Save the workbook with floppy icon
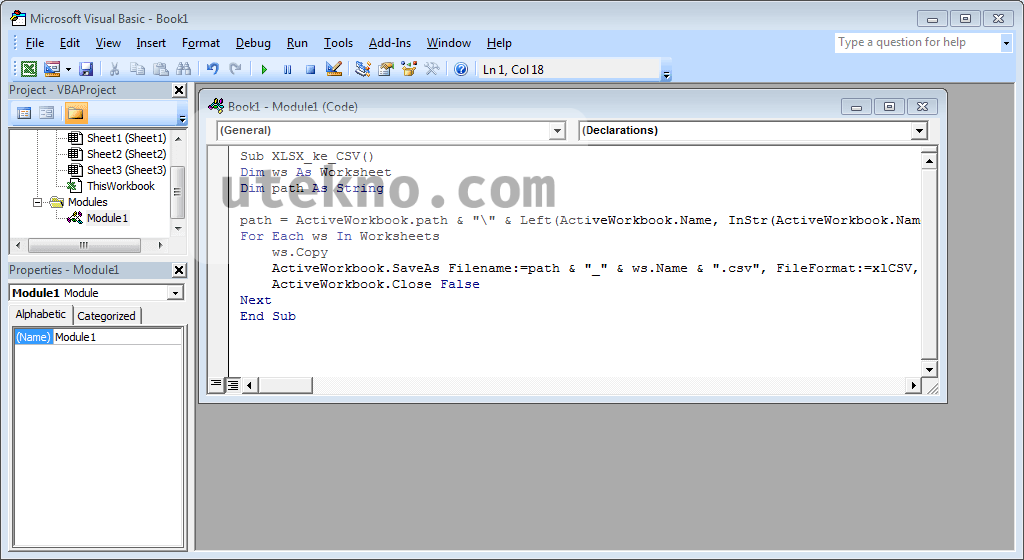This screenshot has height=560, width=1024. pyautogui.click(x=86, y=69)
